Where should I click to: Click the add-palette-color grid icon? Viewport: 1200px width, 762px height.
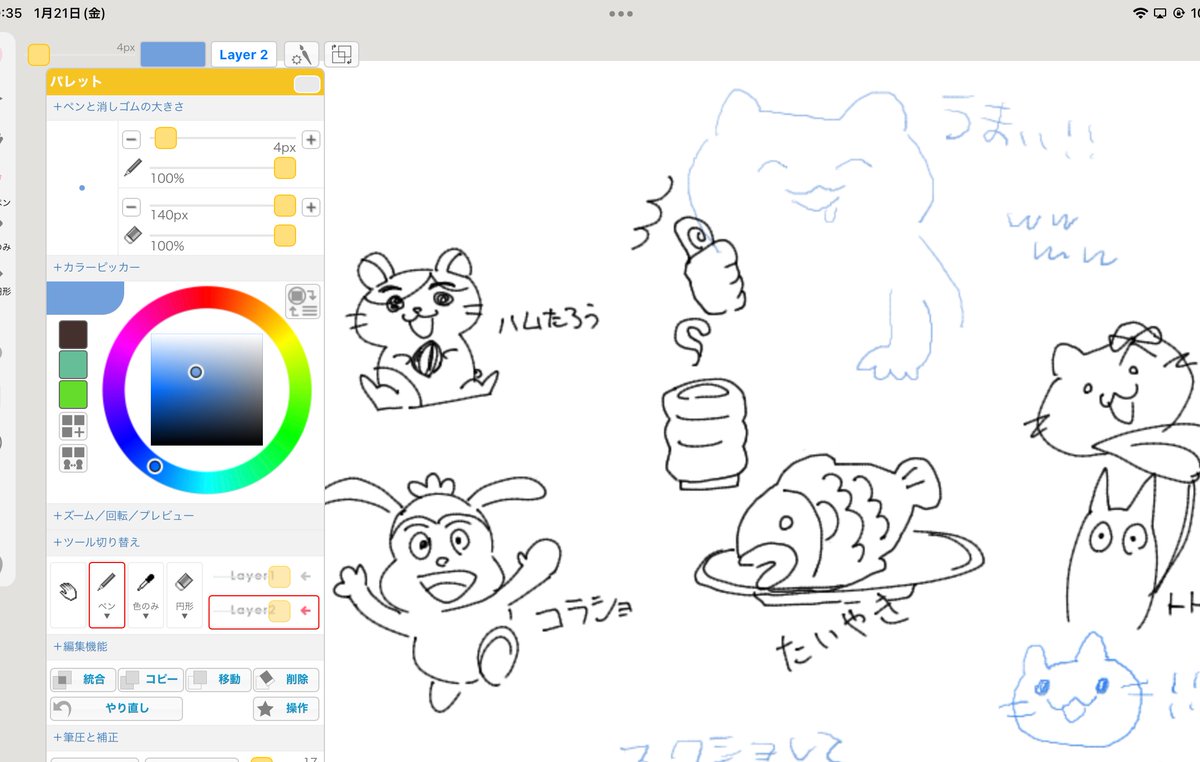click(73, 426)
